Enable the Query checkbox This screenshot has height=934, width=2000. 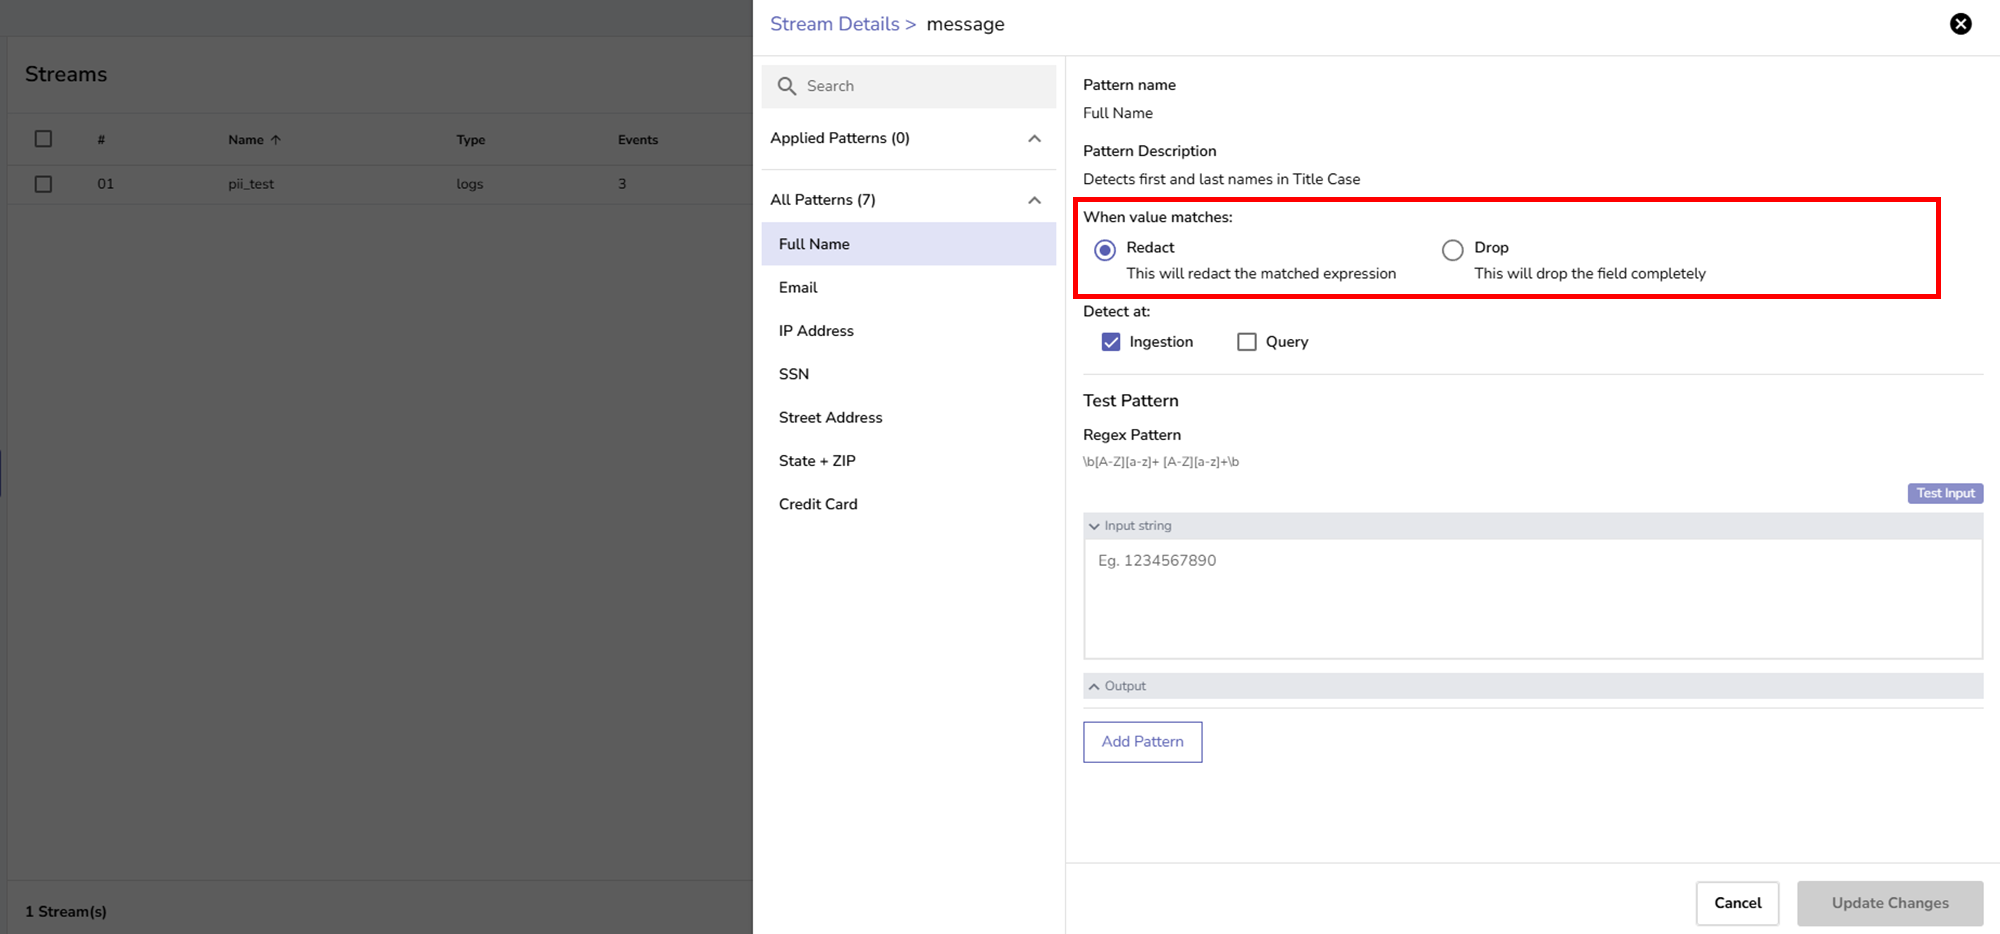click(1247, 342)
